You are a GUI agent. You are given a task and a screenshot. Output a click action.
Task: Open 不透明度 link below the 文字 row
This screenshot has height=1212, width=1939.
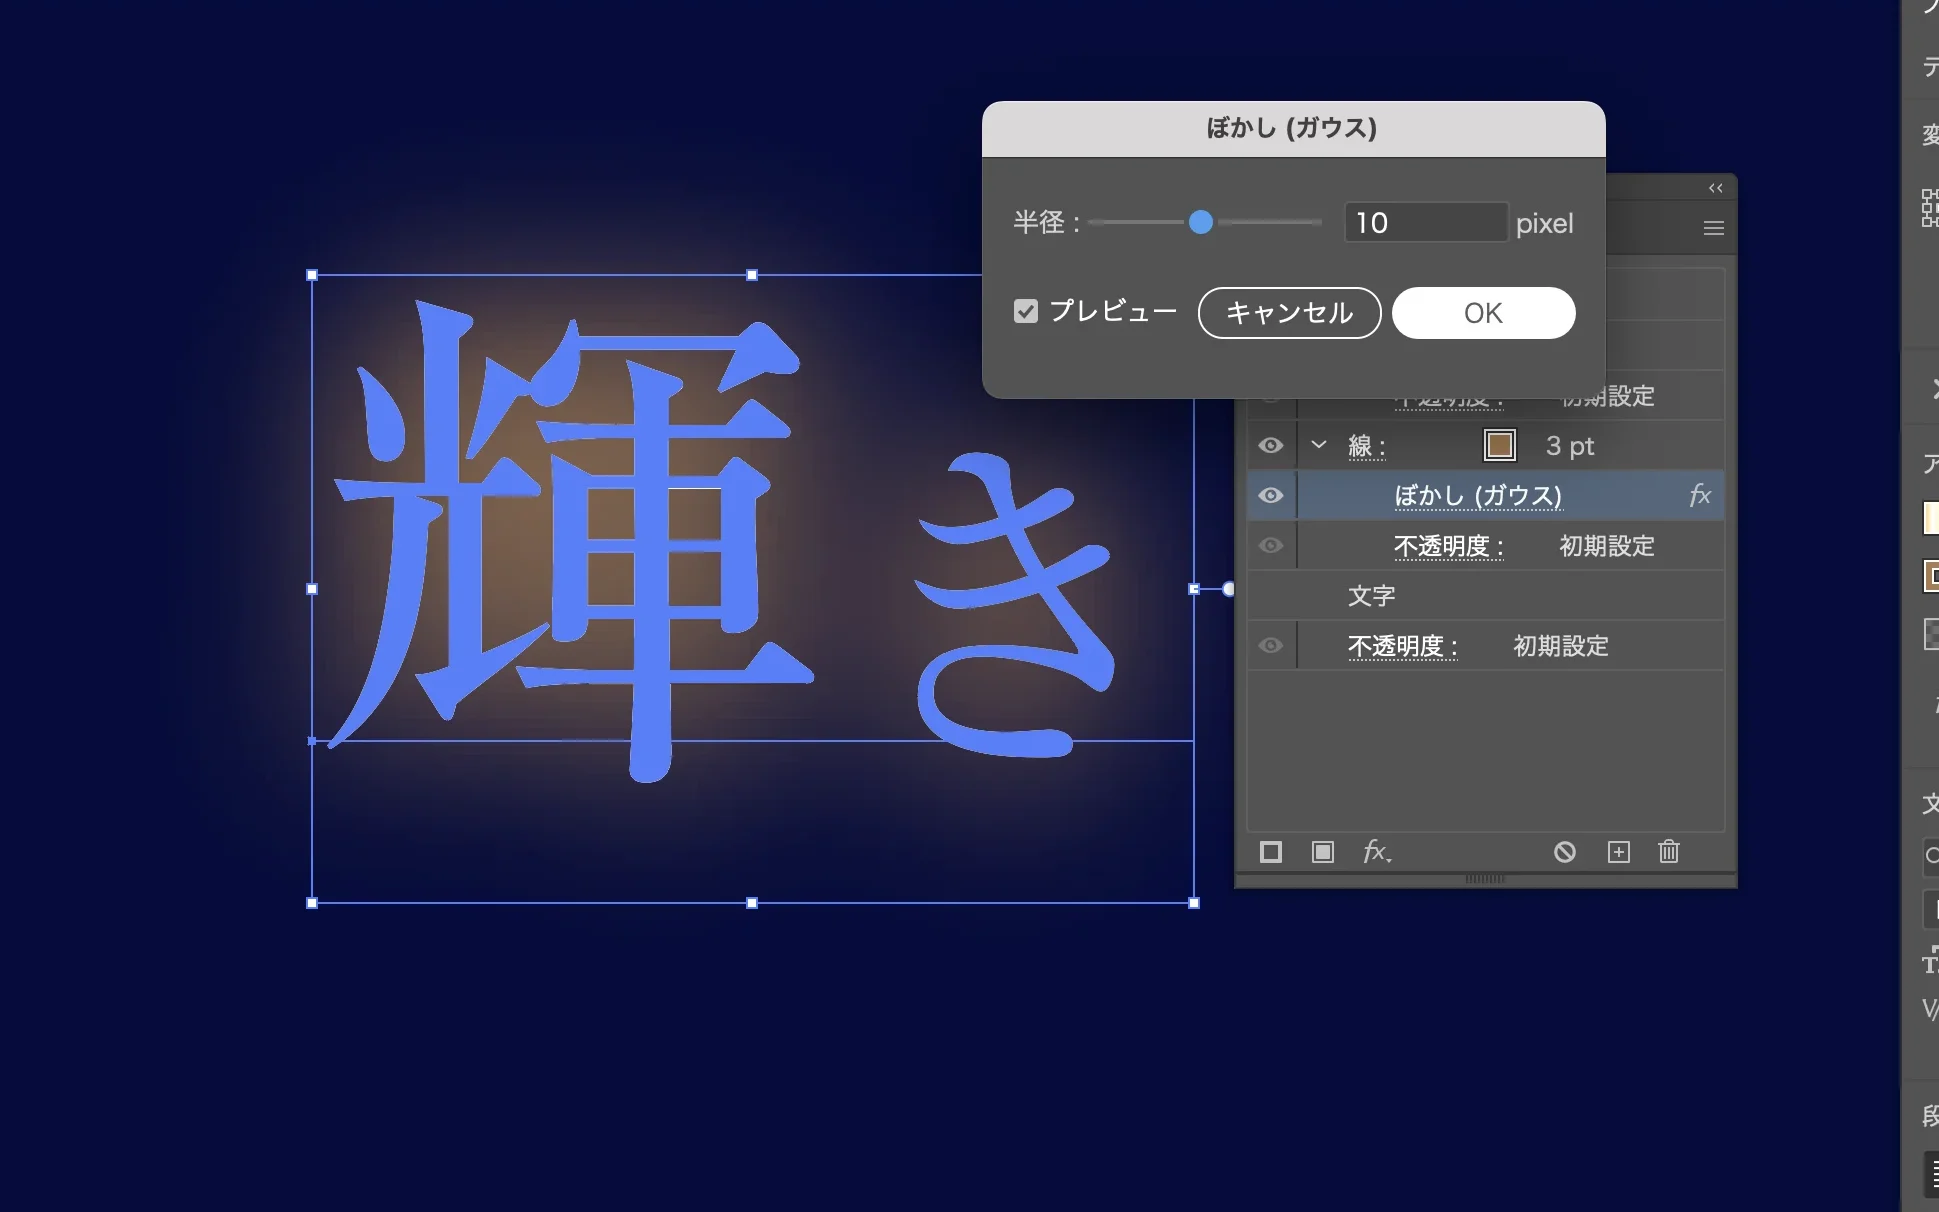tap(1402, 646)
